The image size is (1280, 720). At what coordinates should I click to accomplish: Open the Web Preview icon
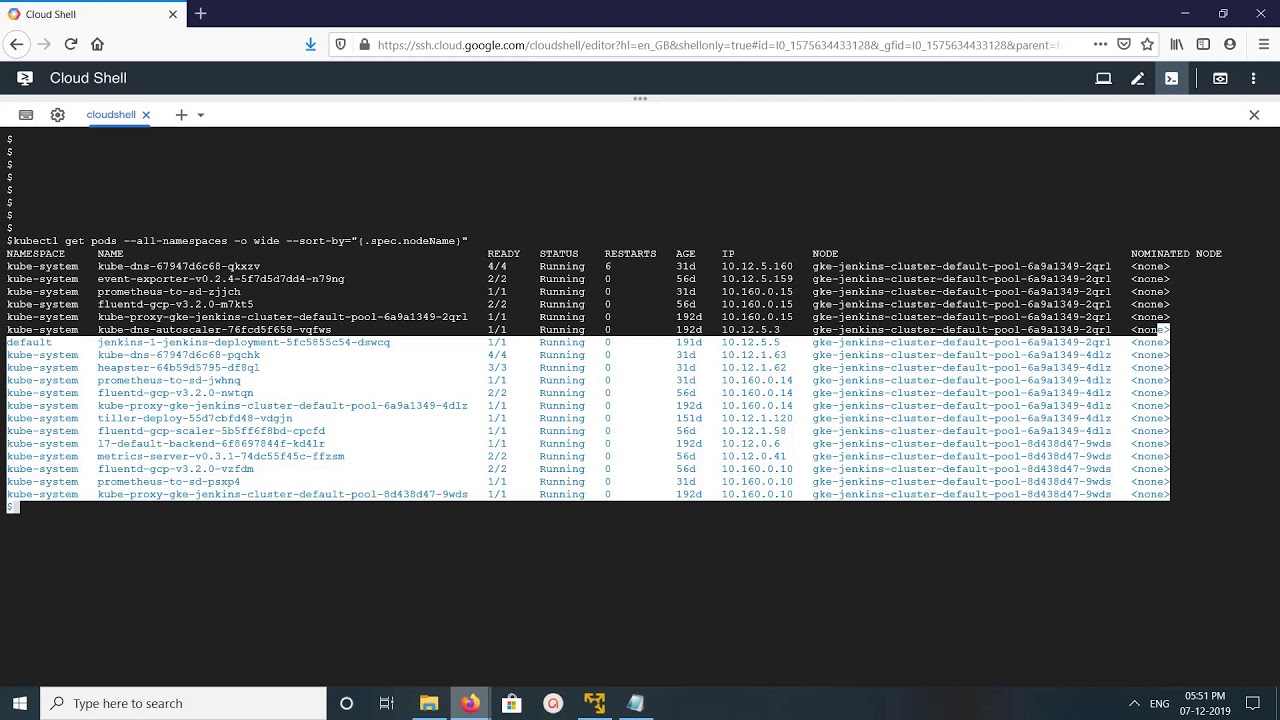click(x=1220, y=78)
